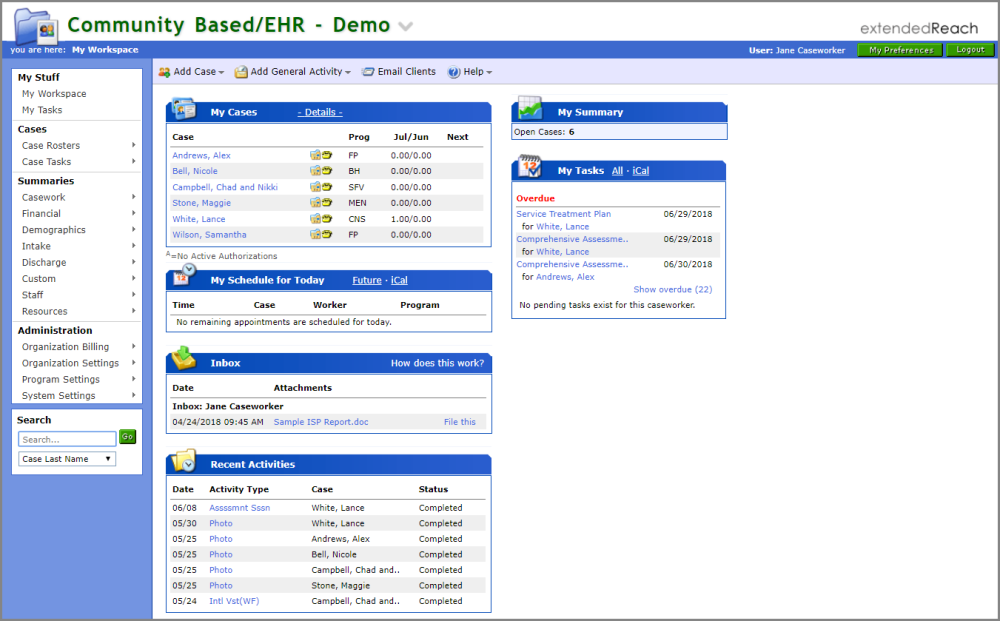
Task: Click the iCal link in My Schedule
Action: [399, 281]
